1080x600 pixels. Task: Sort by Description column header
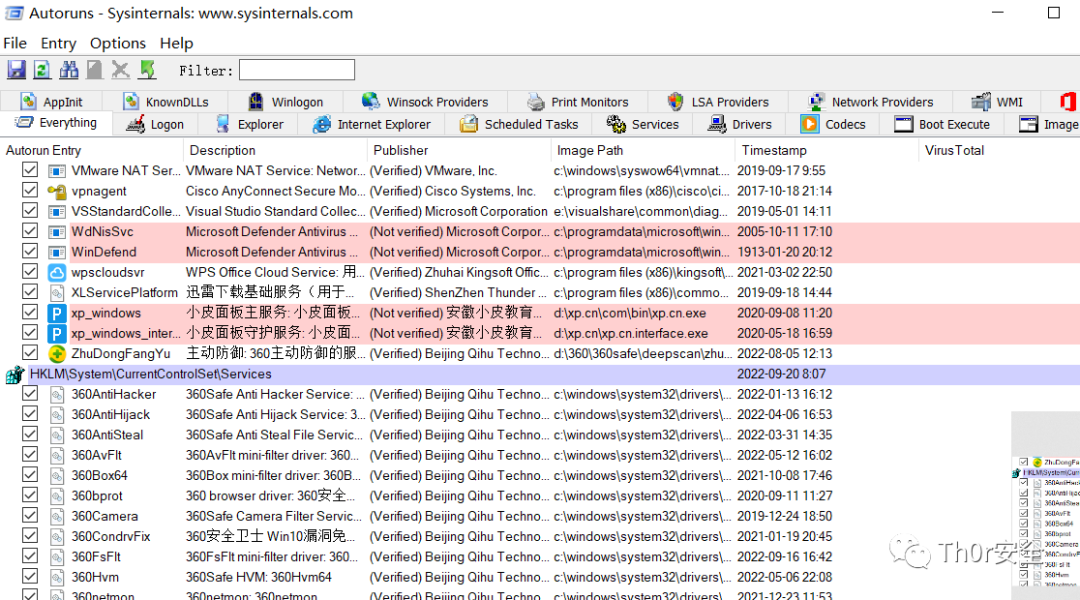coord(276,150)
